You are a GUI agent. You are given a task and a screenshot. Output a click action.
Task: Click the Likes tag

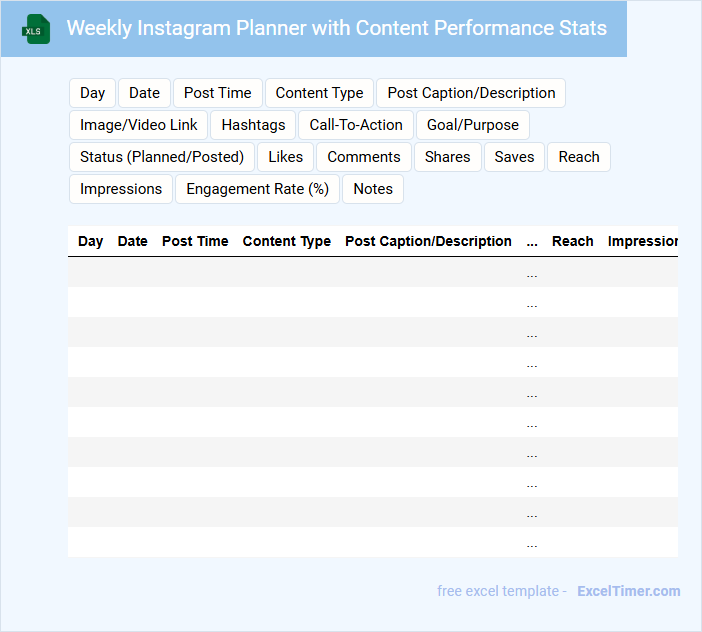coord(285,157)
